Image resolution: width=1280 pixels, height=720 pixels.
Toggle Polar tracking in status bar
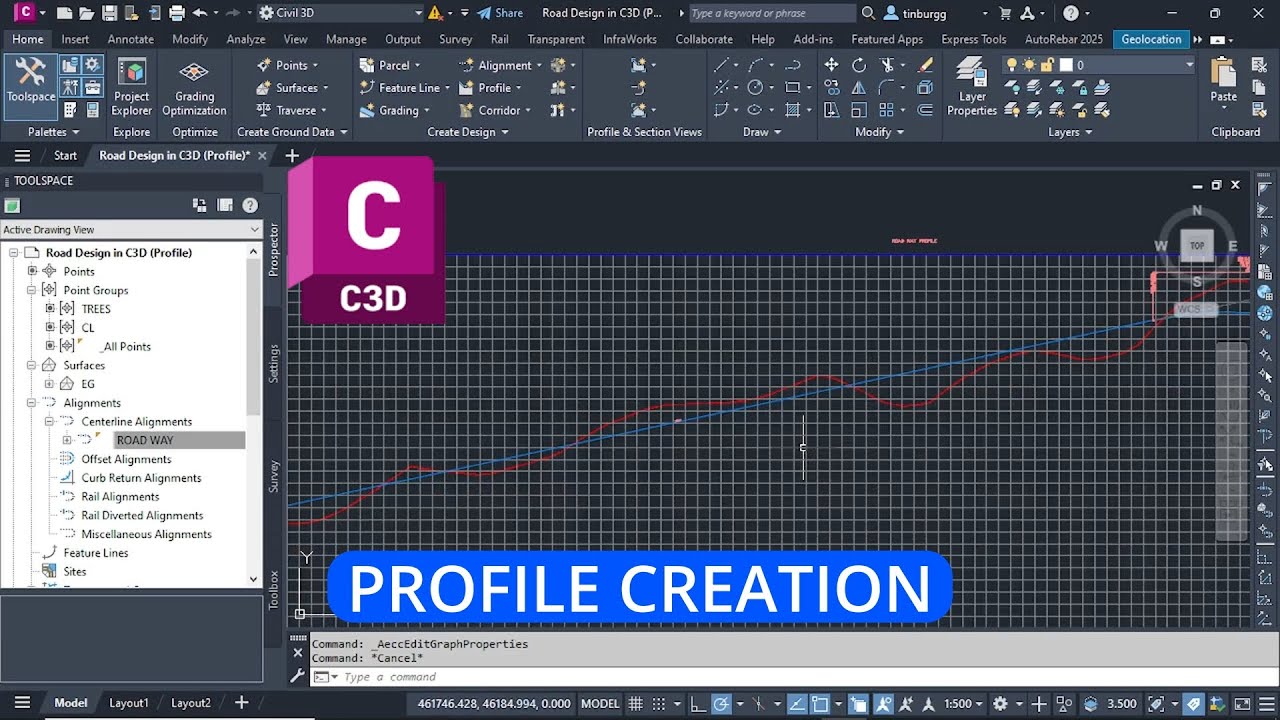pyautogui.click(x=721, y=703)
